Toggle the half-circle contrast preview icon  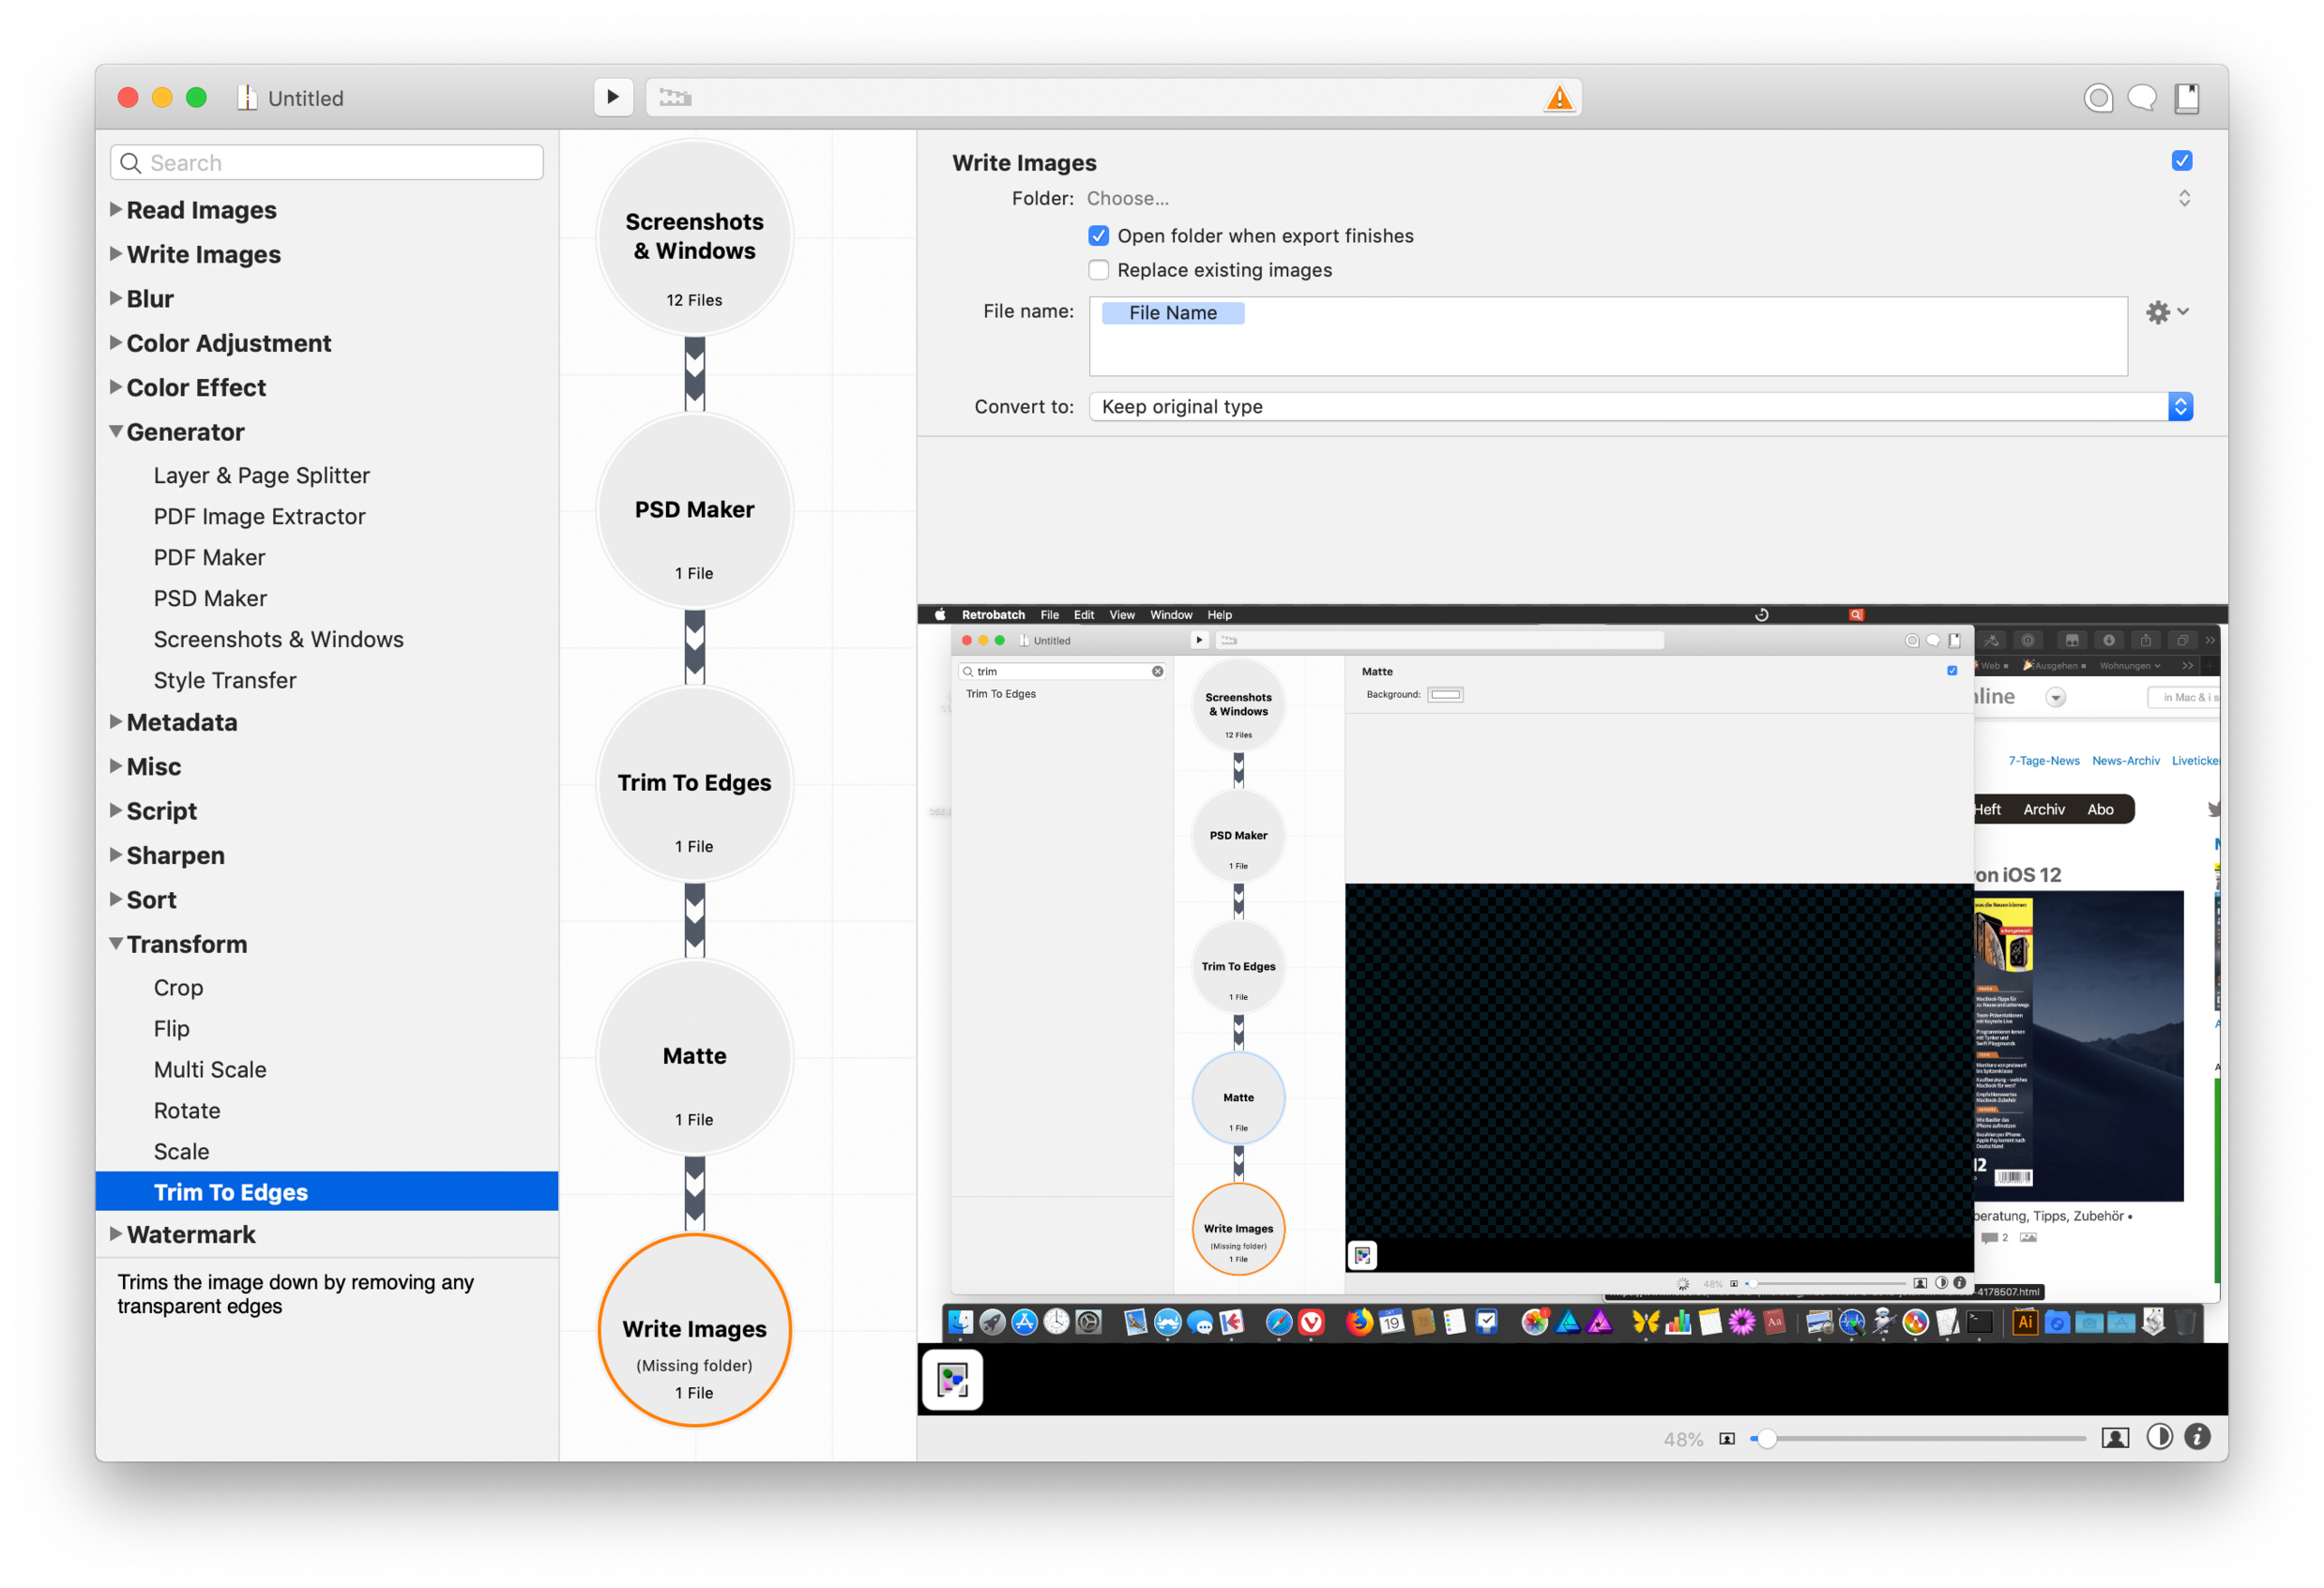(x=2158, y=1437)
